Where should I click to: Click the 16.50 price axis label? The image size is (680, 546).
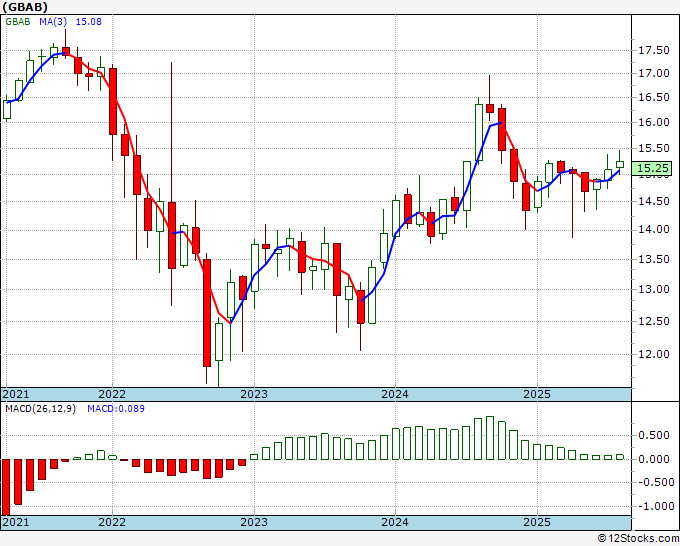point(654,97)
